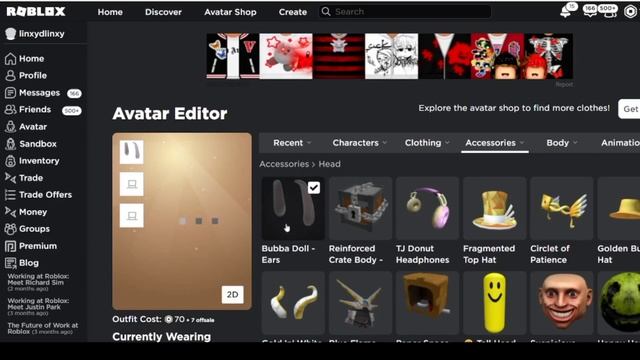This screenshot has height=360, width=640.
Task: Click the linxydlinxy avatar icon
Action: pos(11,34)
